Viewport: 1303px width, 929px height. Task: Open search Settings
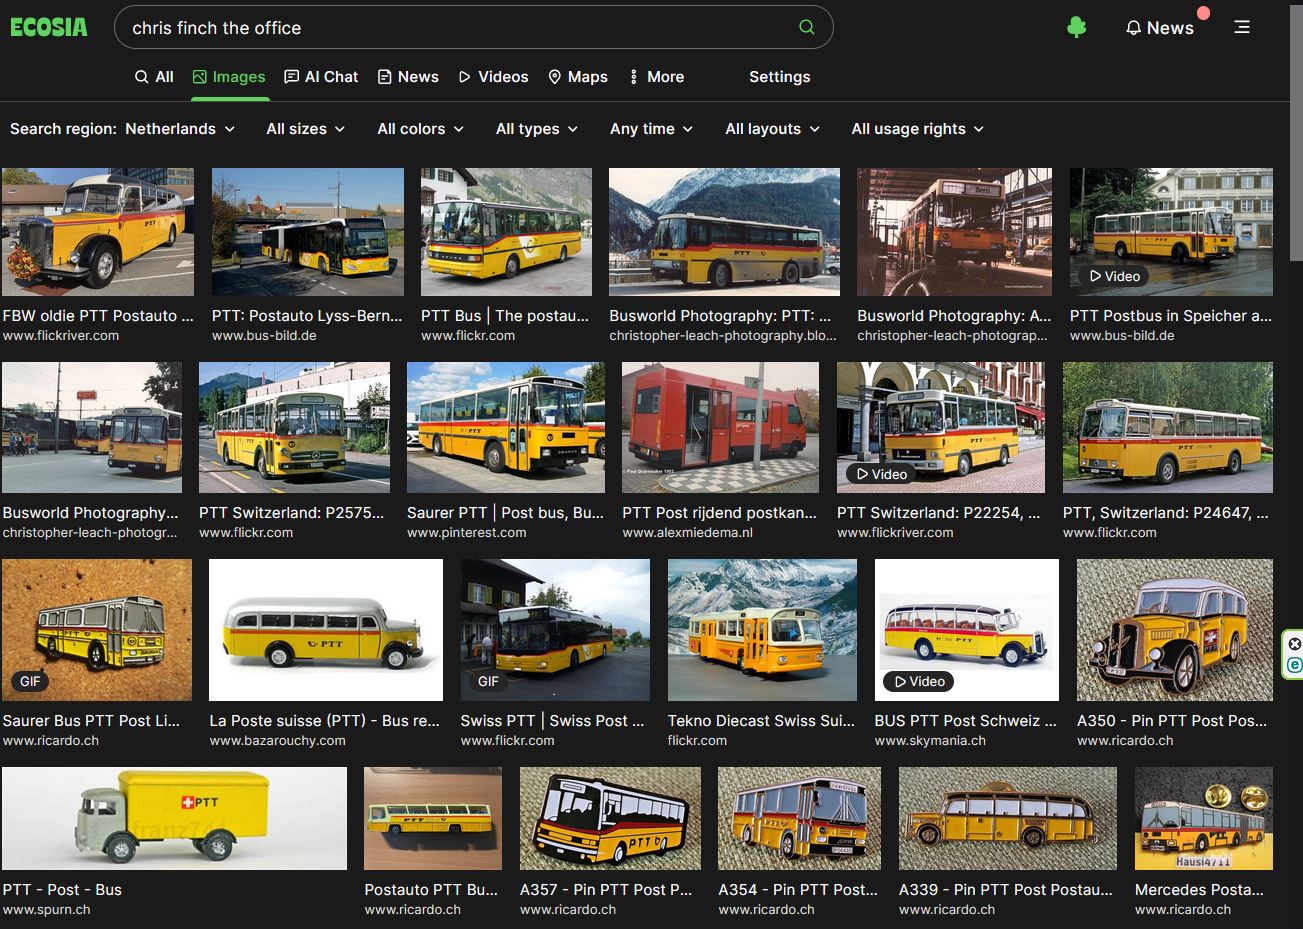pos(780,77)
